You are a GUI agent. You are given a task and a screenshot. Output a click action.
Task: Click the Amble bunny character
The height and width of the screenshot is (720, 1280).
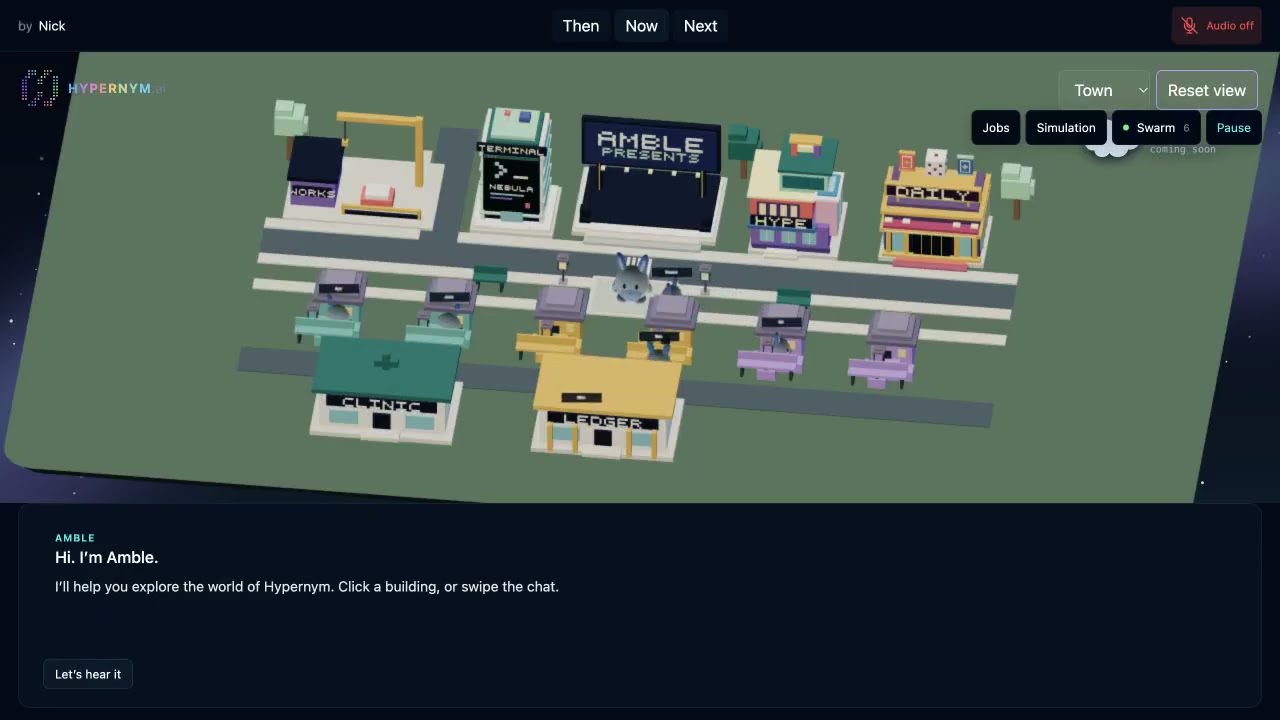tap(631, 278)
